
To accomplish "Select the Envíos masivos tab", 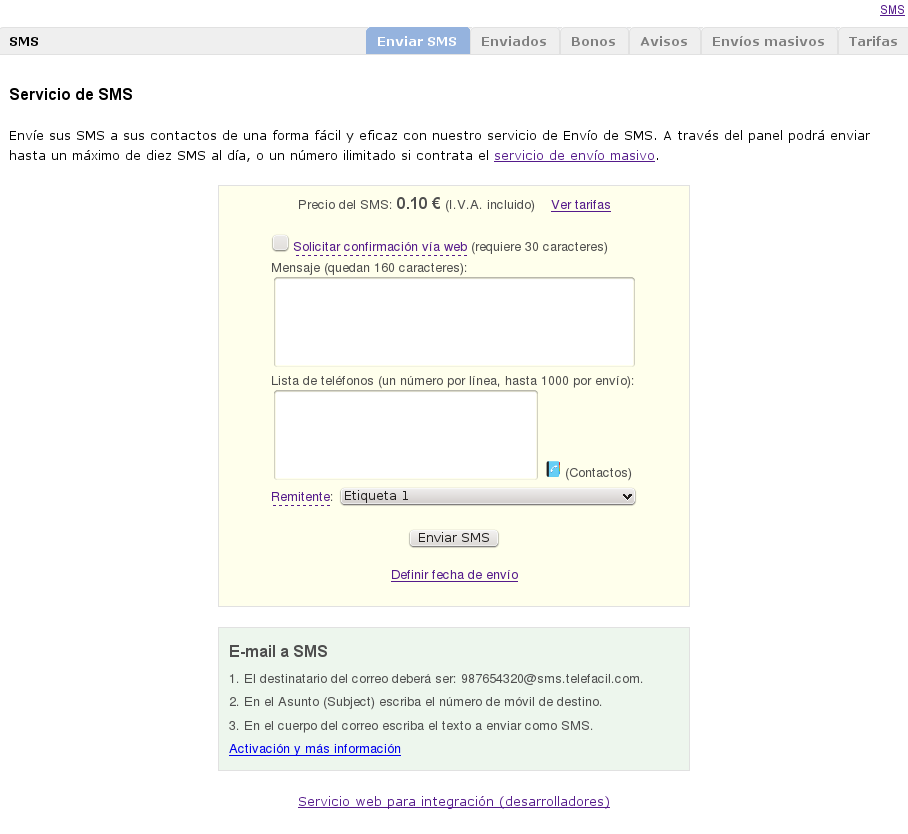I will click(768, 42).
